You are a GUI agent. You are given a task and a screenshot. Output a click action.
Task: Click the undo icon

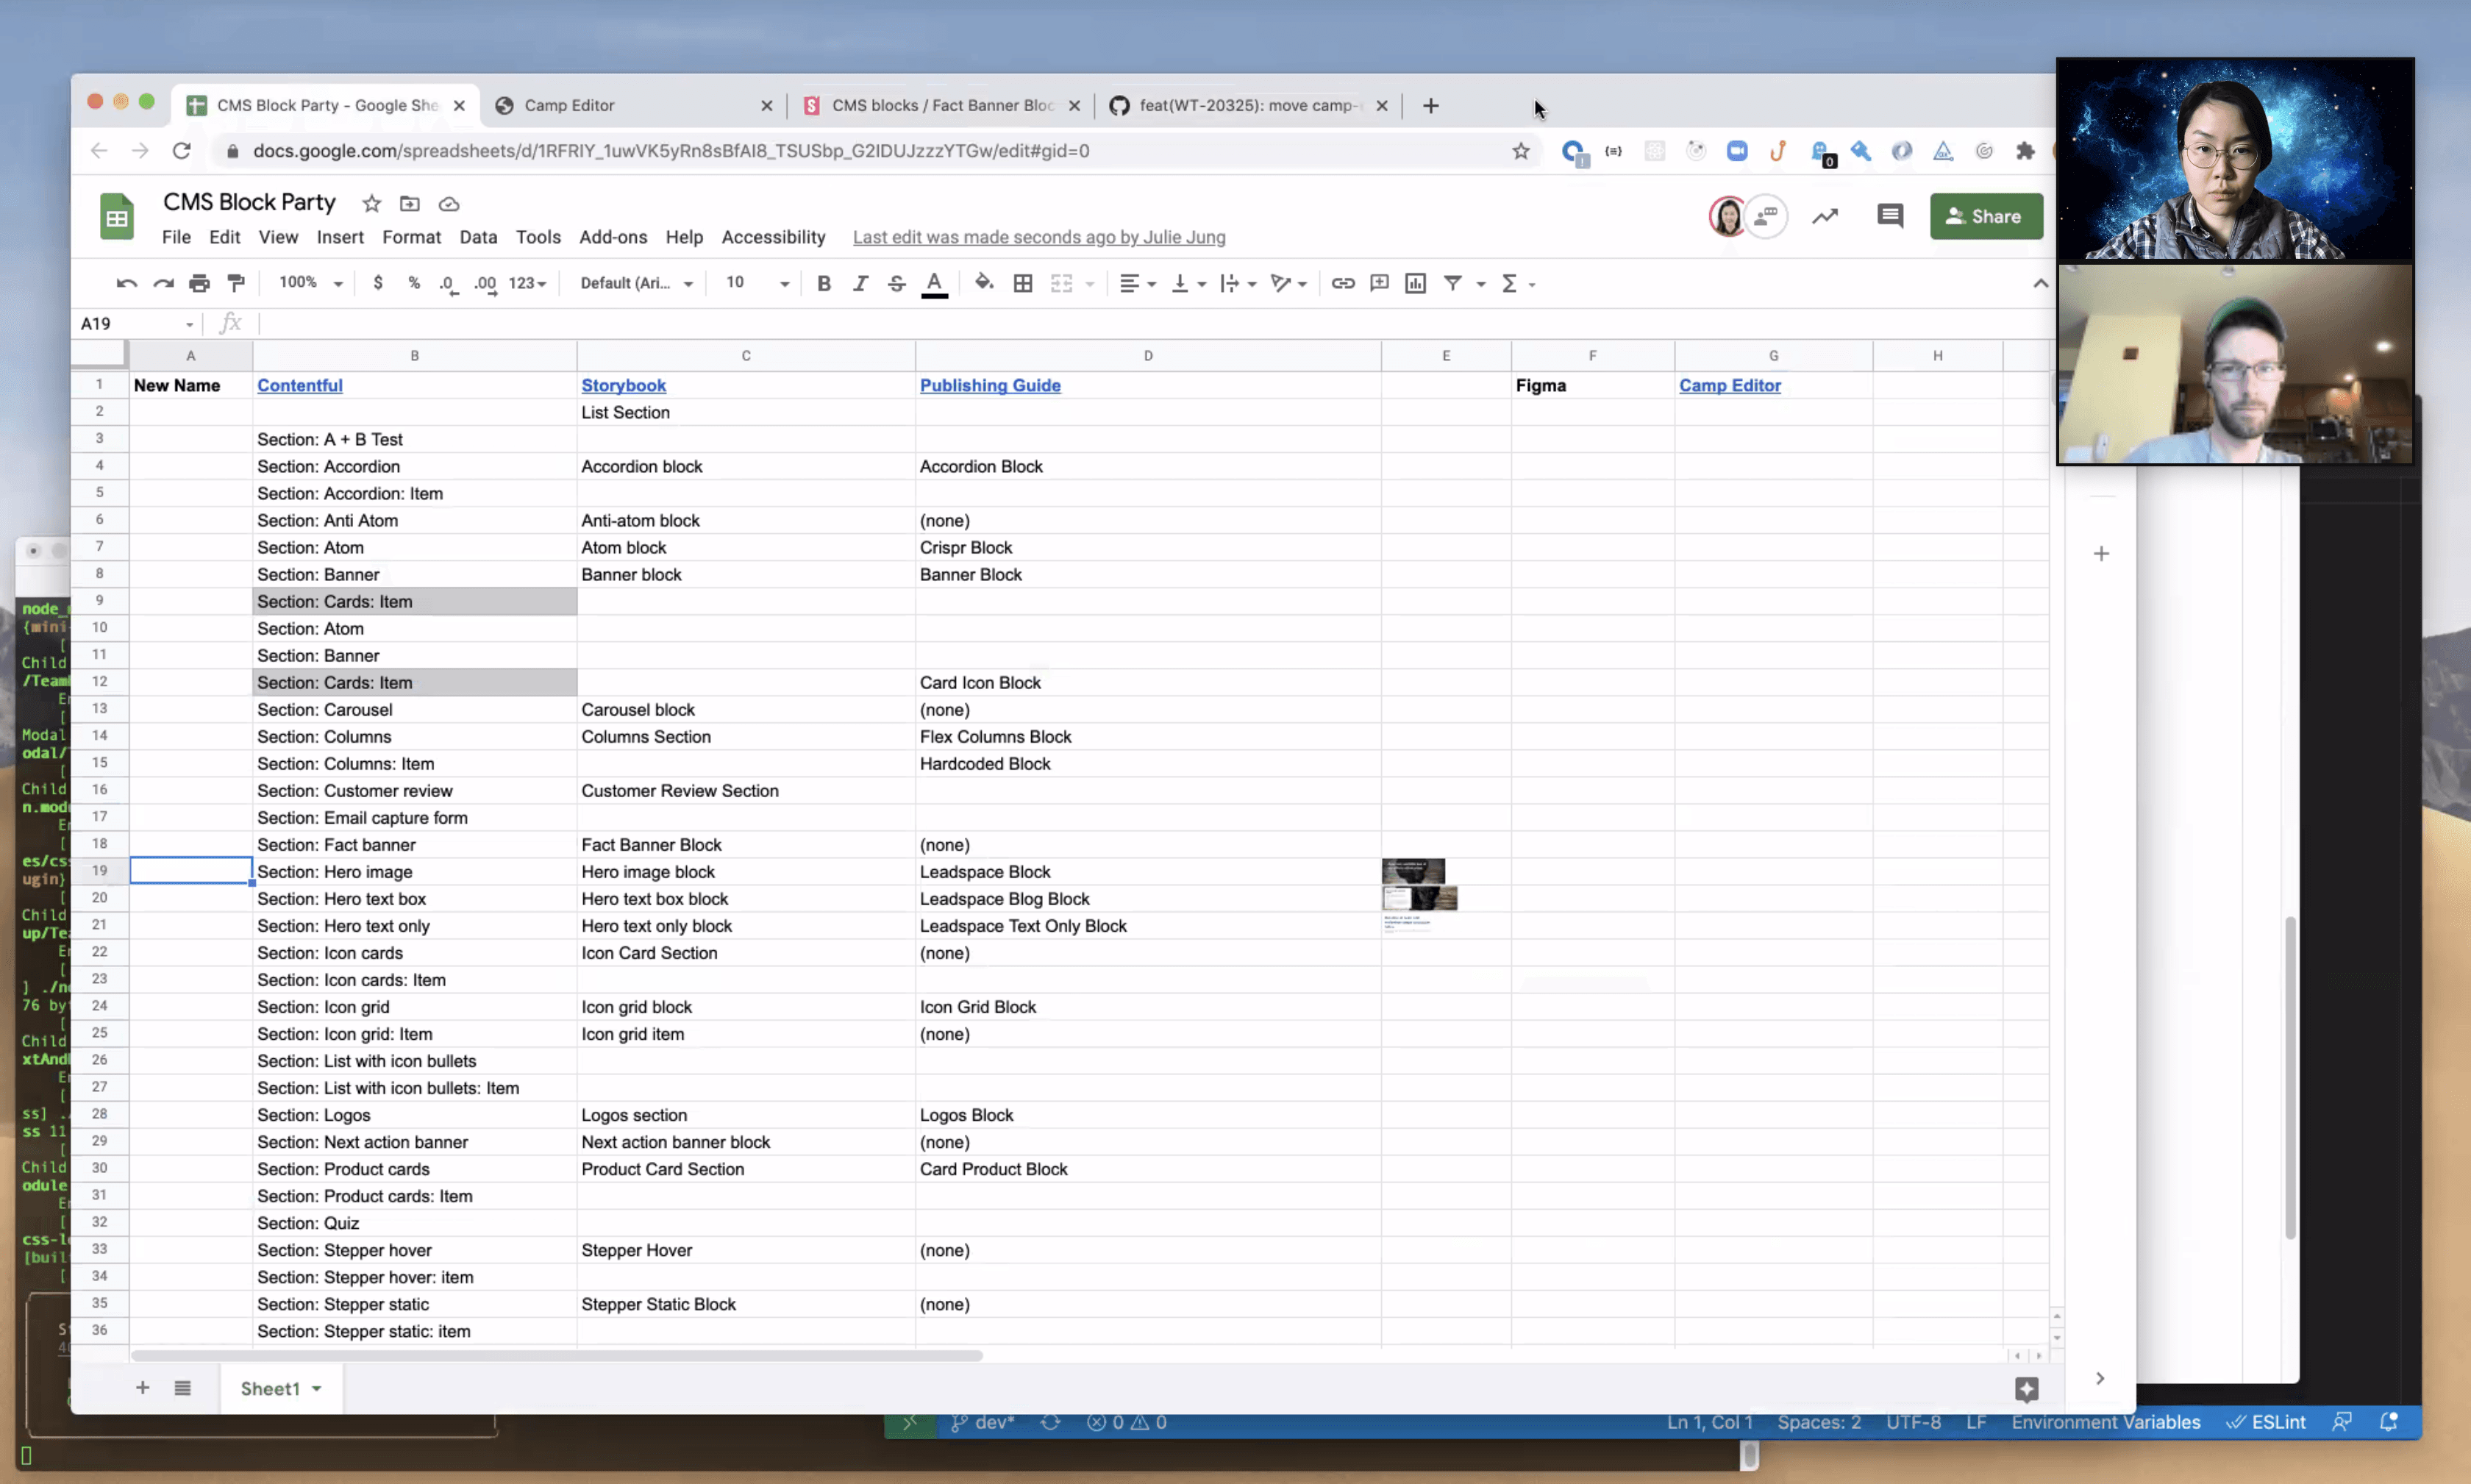coord(126,283)
